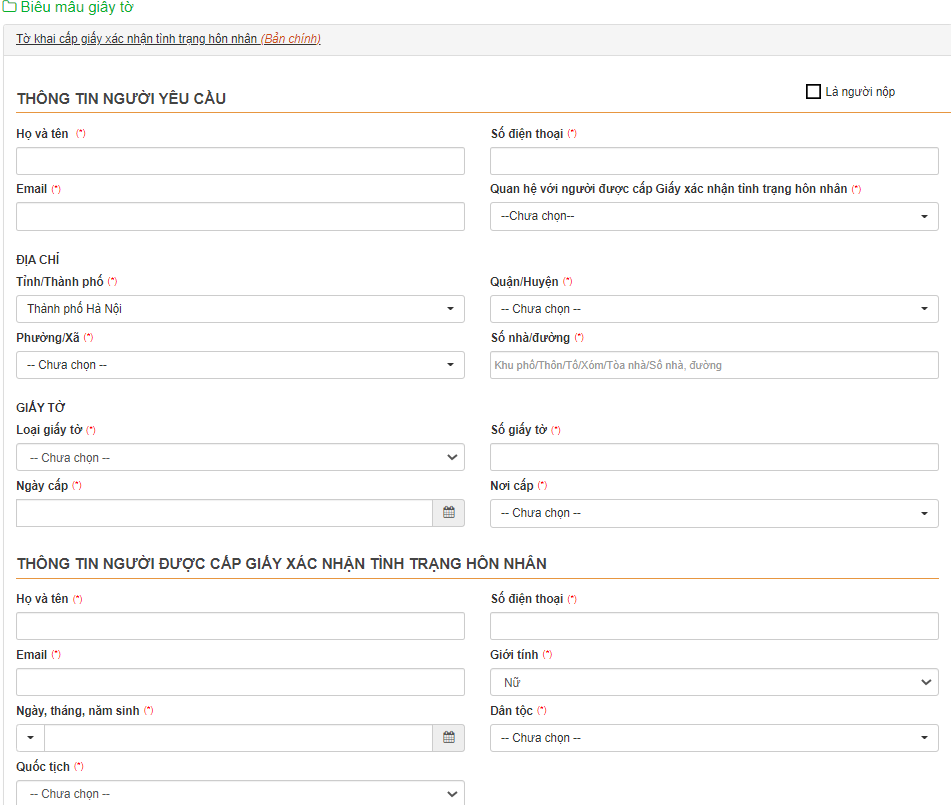The image size is (951, 805).
Task: Expand Tỉnh/Thành phố dropdown showing Hà Nội
Action: pyautogui.click(x=240, y=309)
